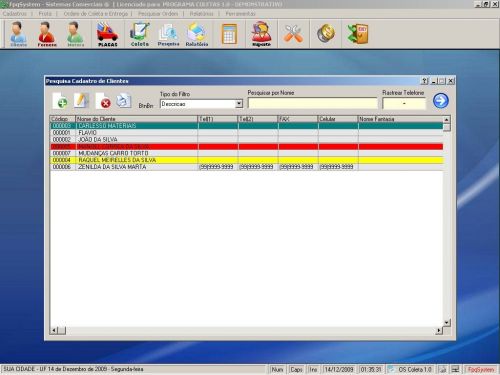Click the Caps indicator in status bar
500x375 pixels.
296,369
